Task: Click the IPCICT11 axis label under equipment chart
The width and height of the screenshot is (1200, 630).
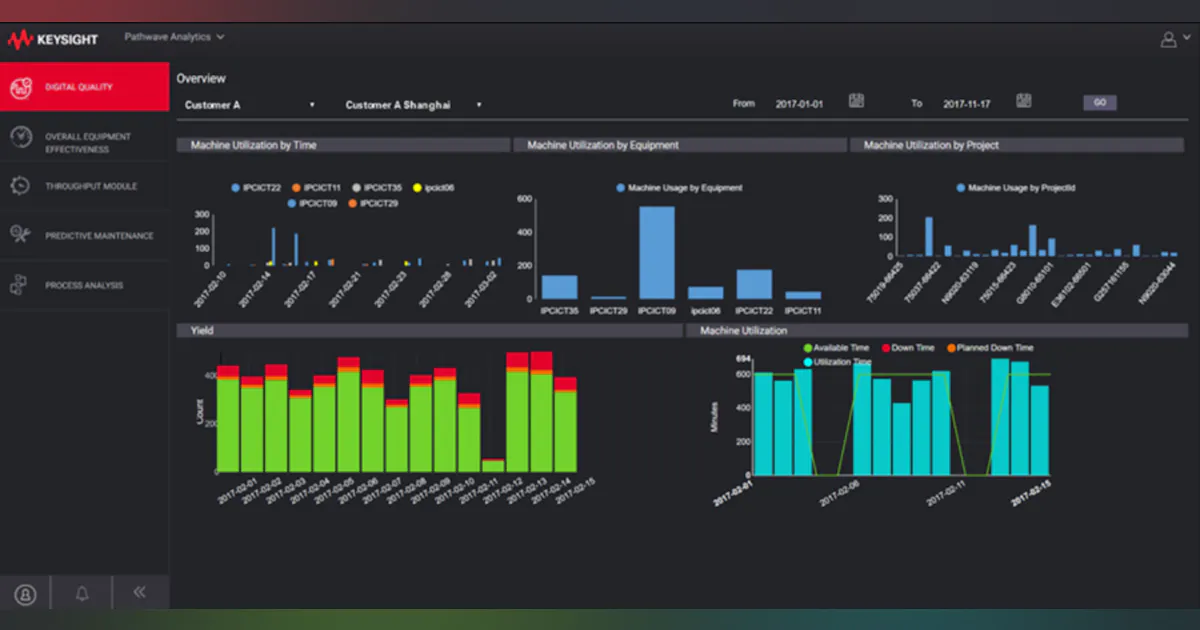Action: click(x=803, y=311)
